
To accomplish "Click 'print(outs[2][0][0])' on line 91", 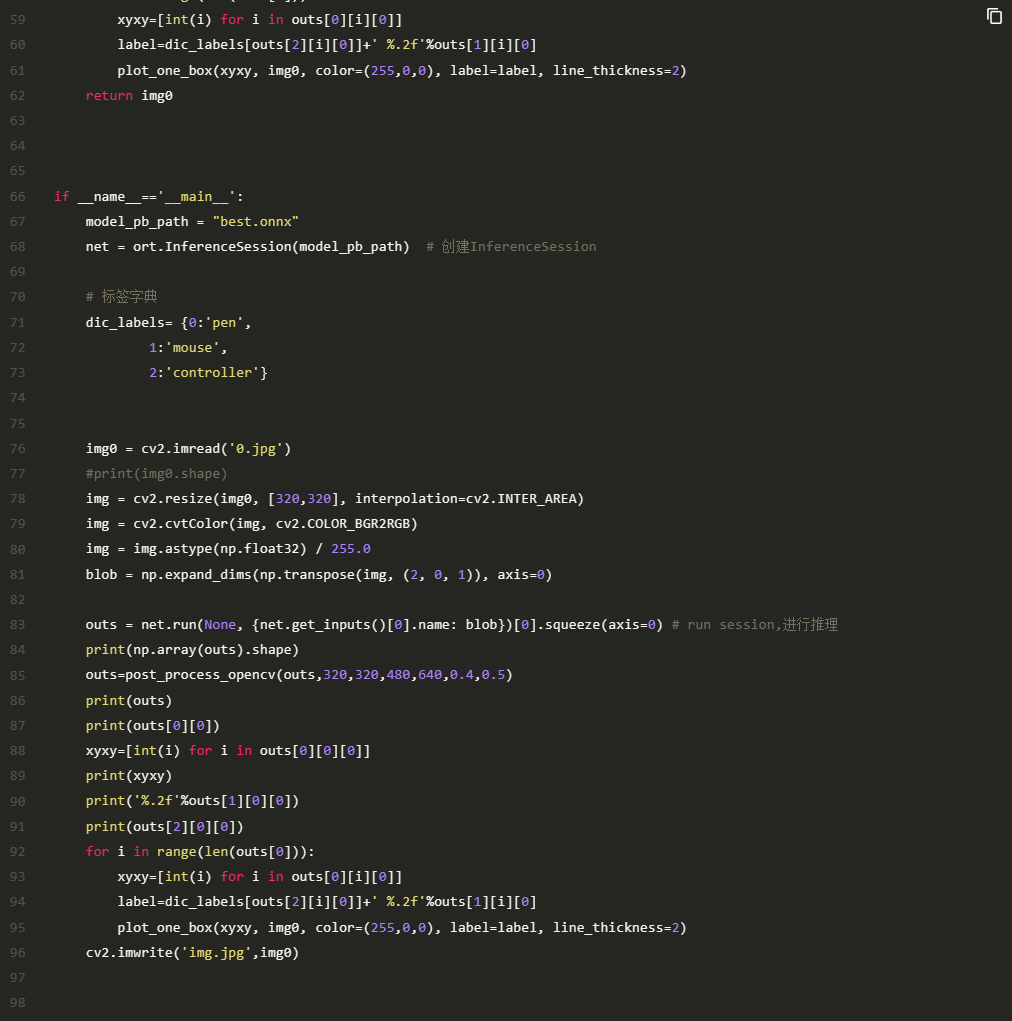I will 164,827.
